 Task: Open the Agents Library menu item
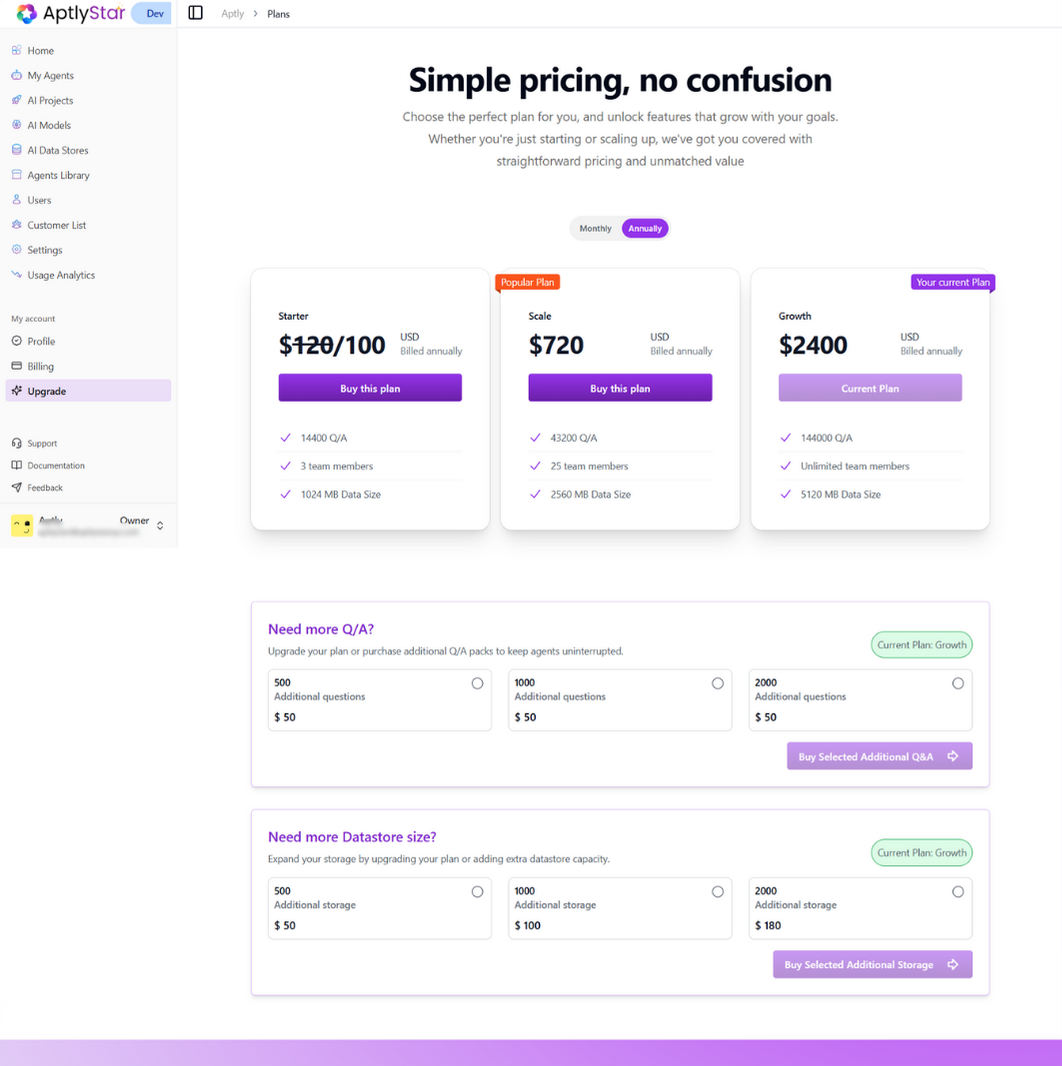tap(58, 175)
